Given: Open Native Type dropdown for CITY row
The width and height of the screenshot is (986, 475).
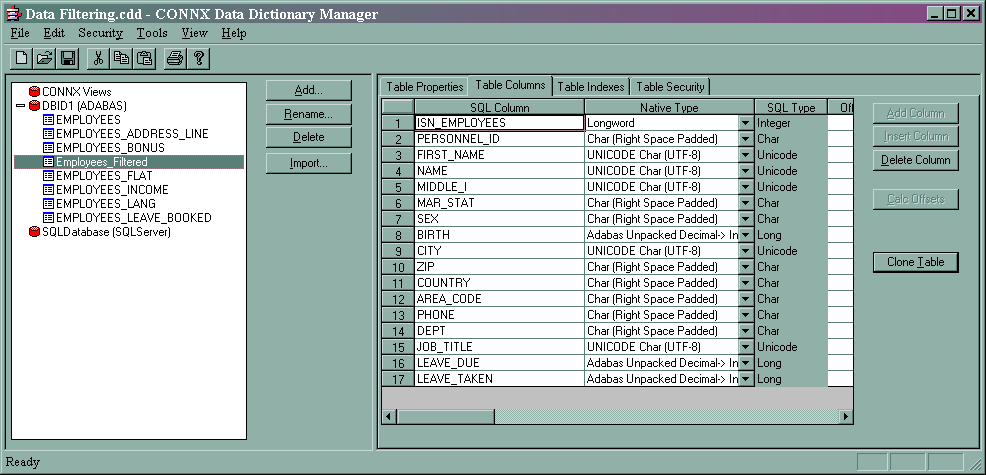Looking at the screenshot, I should (x=746, y=251).
